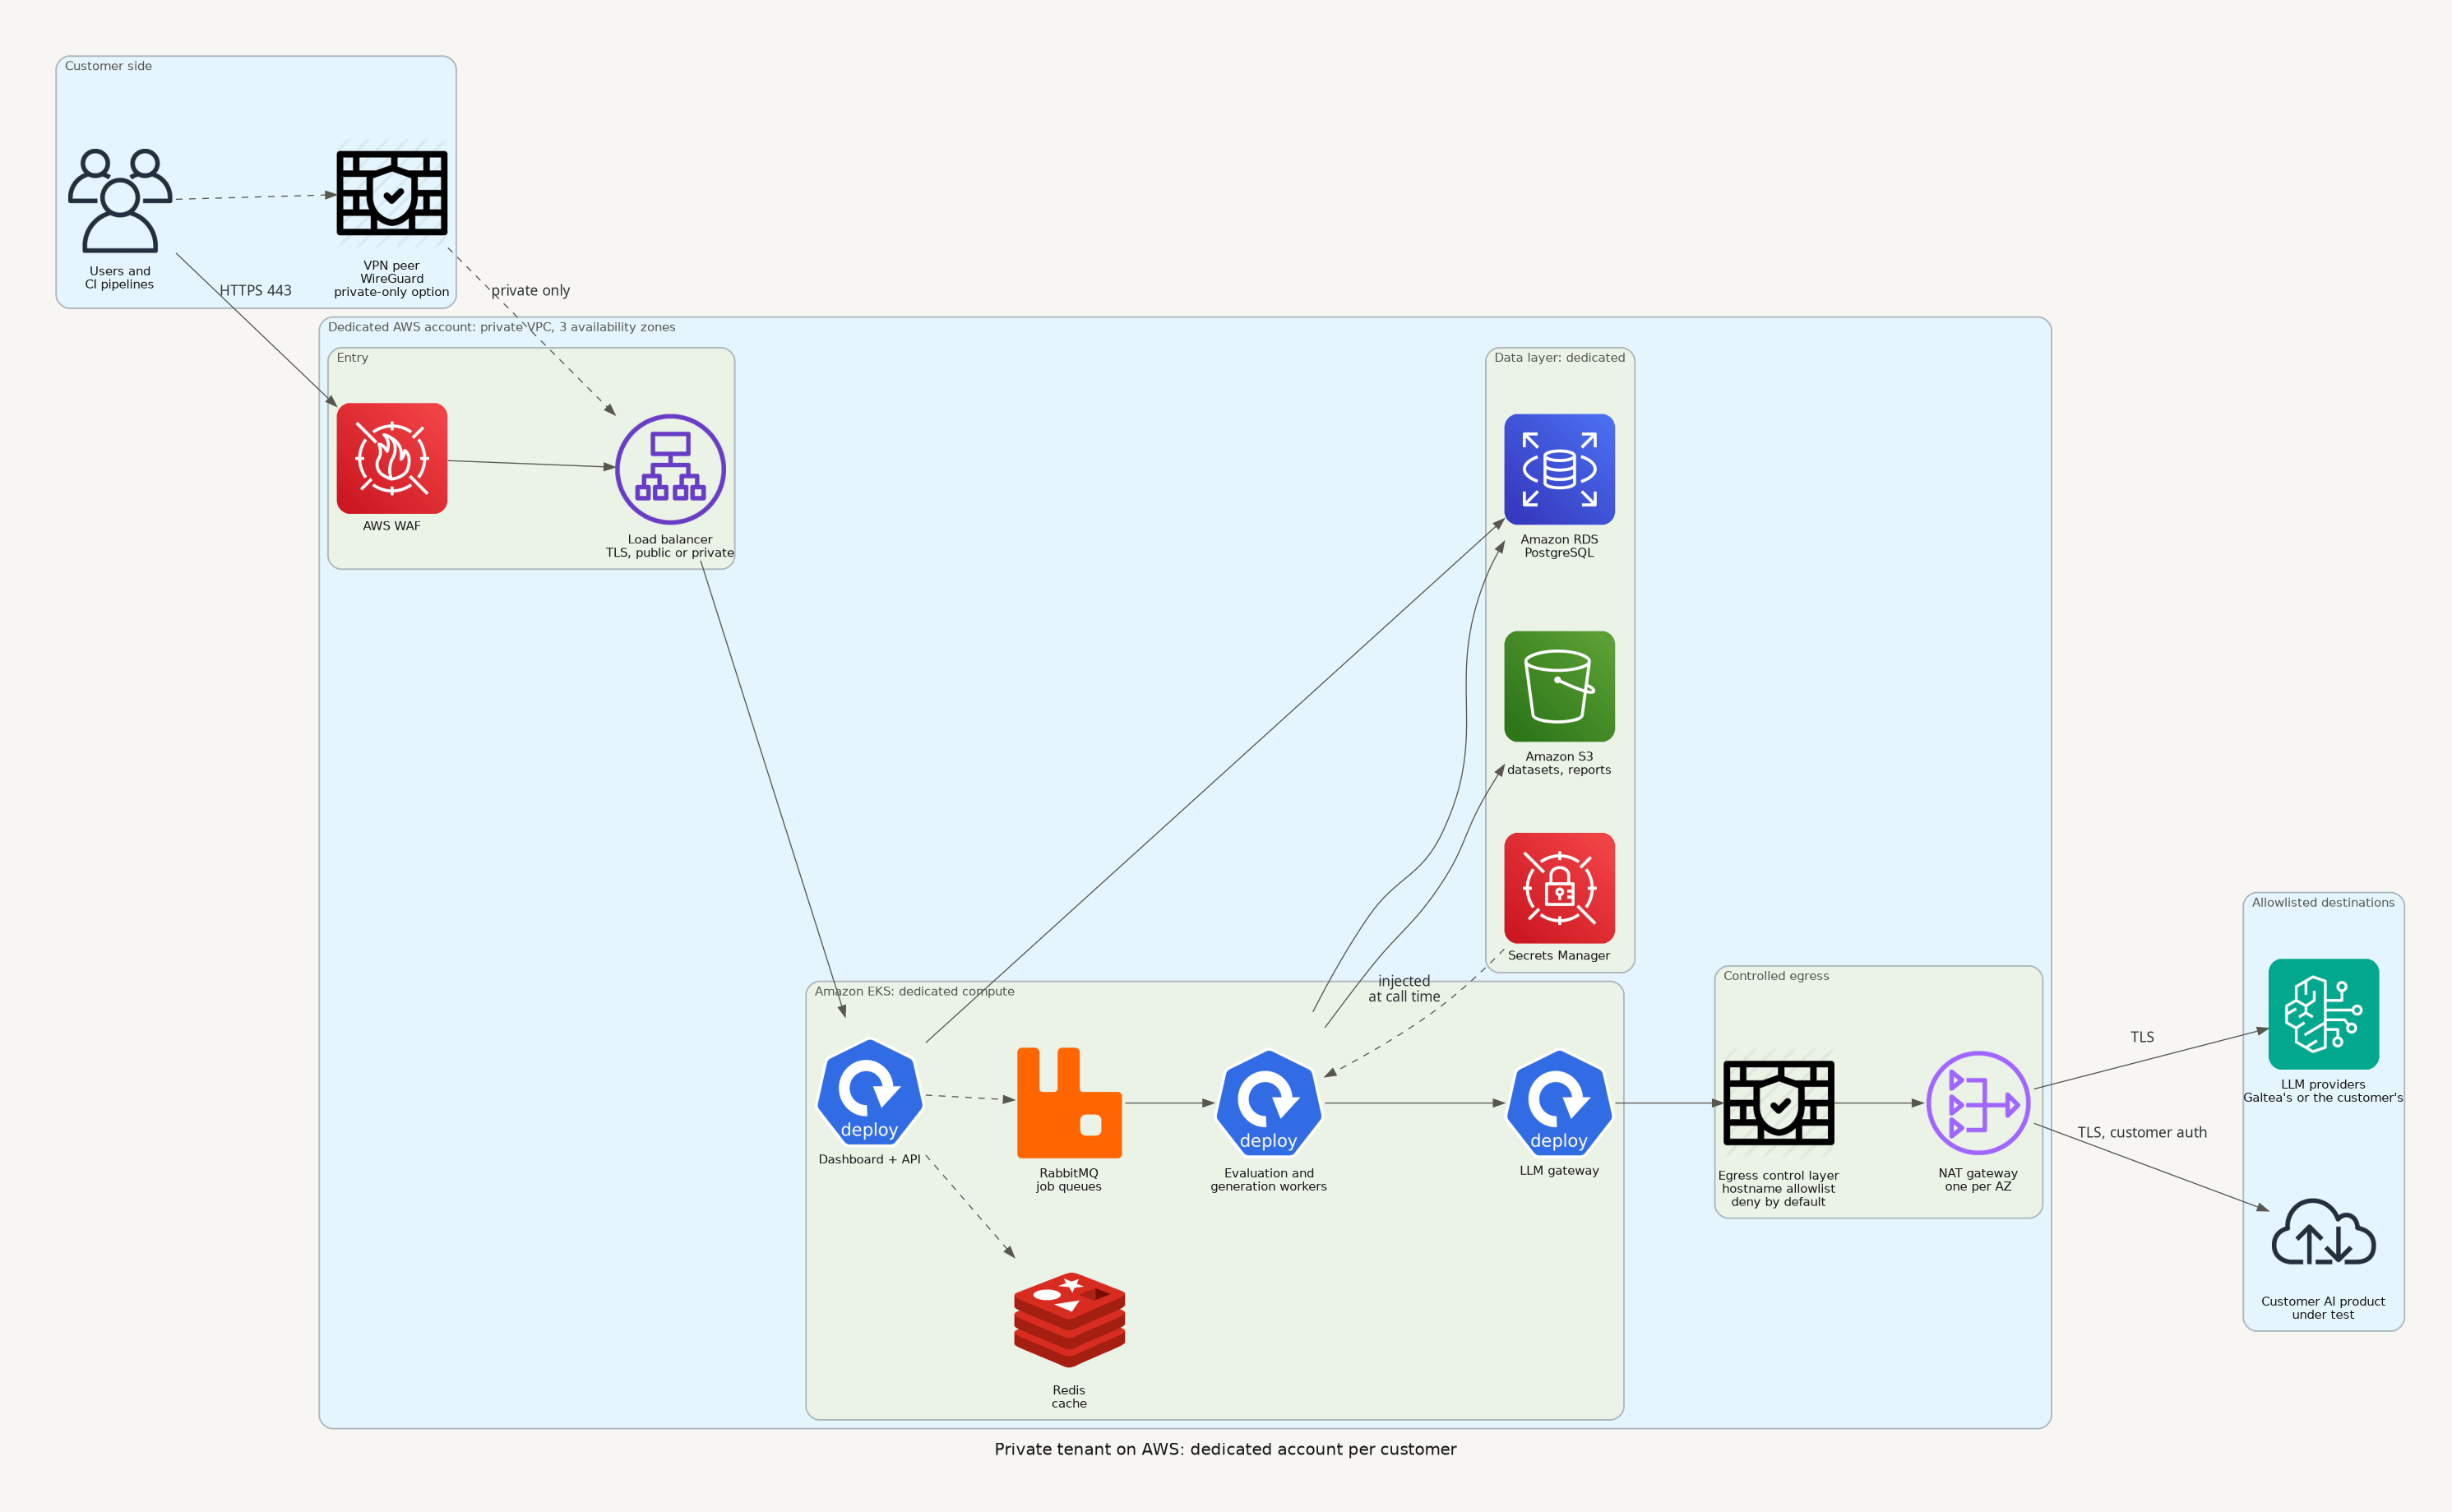Click the 'TLS, customer auth' edge label

[x=2142, y=1133]
